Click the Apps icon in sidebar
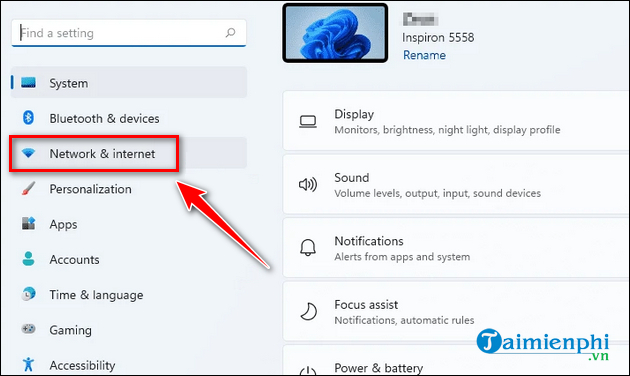The height and width of the screenshot is (376, 630). (x=28, y=223)
